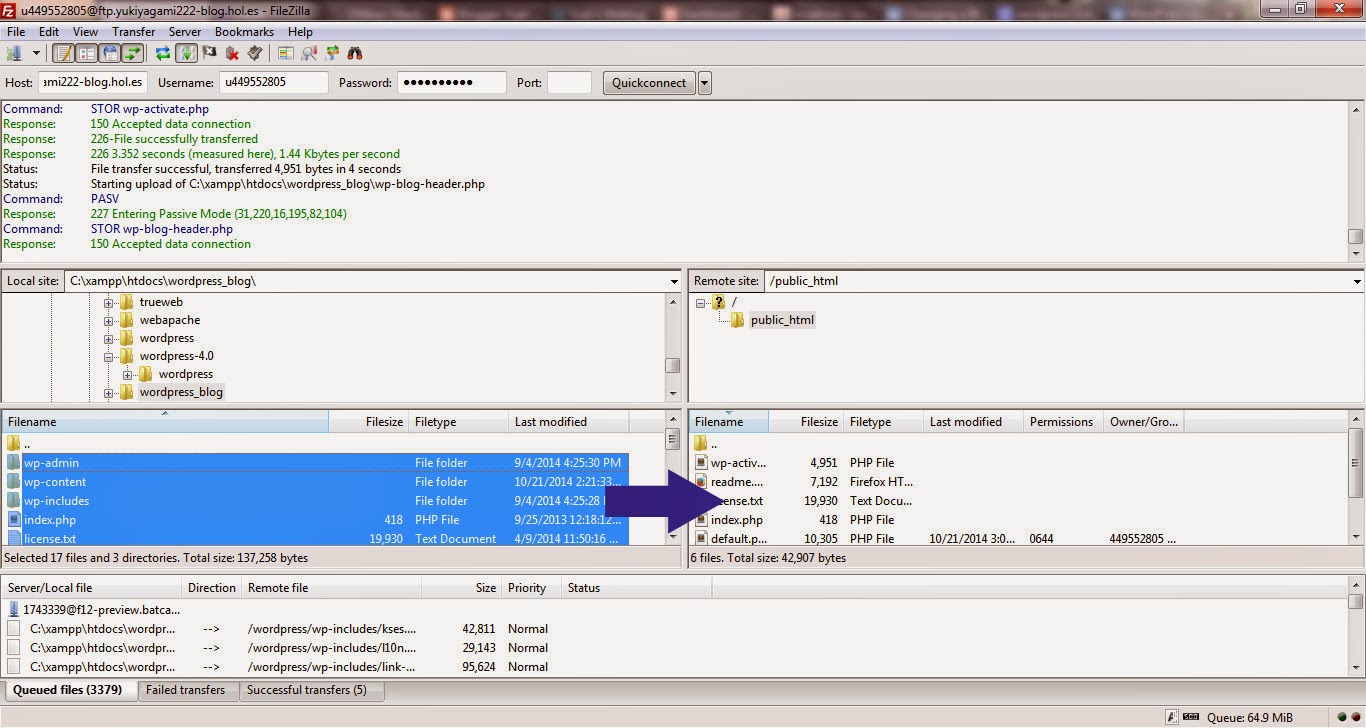This screenshot has width=1366, height=728.
Task: Toggle the transfer queue display
Action: click(x=133, y=53)
